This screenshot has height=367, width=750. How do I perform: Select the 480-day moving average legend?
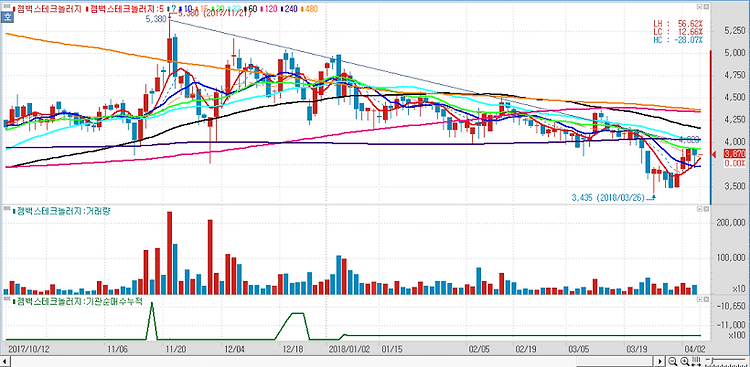point(309,8)
